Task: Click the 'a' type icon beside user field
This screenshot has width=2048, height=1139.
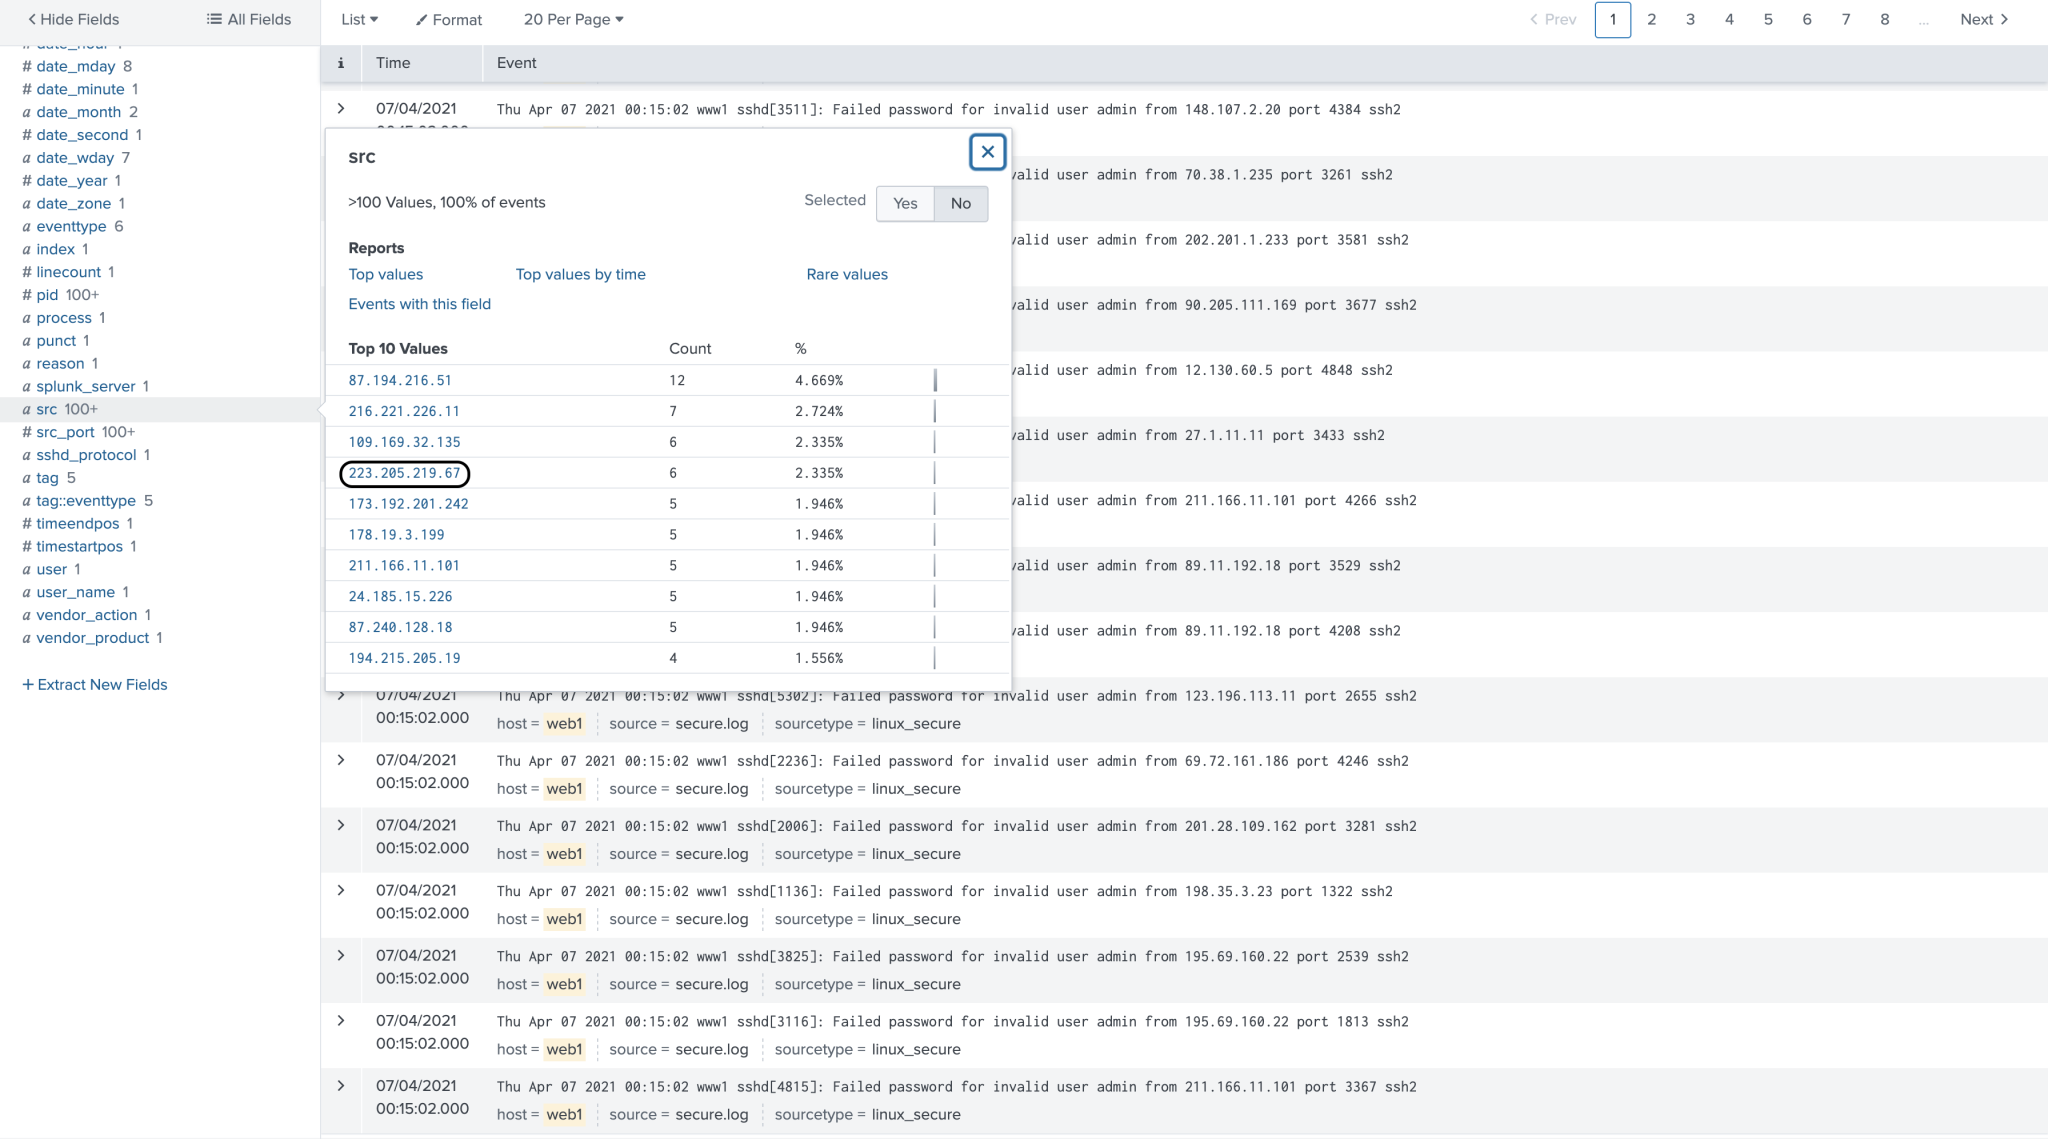Action: click(26, 568)
